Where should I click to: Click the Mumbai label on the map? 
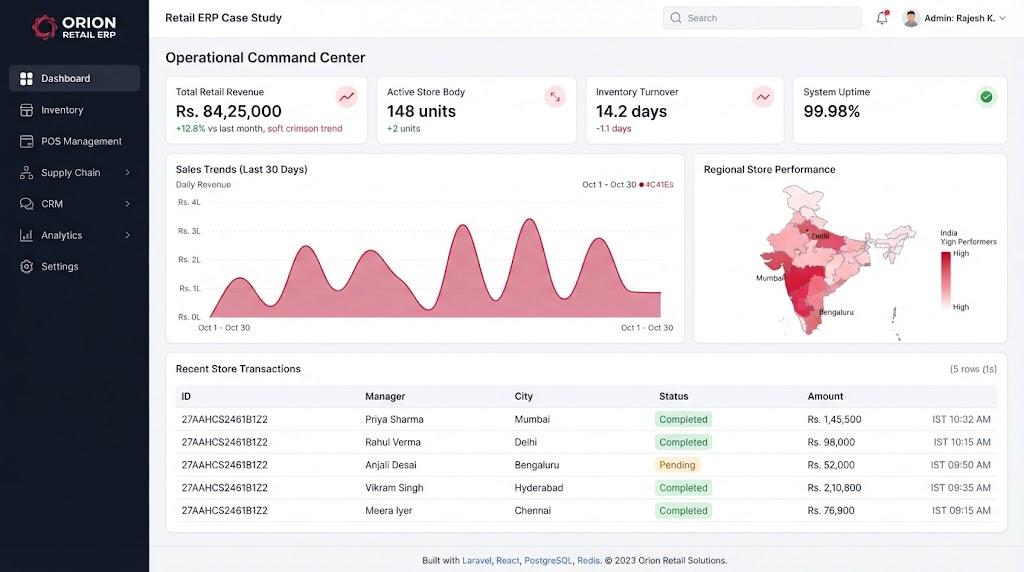point(770,278)
